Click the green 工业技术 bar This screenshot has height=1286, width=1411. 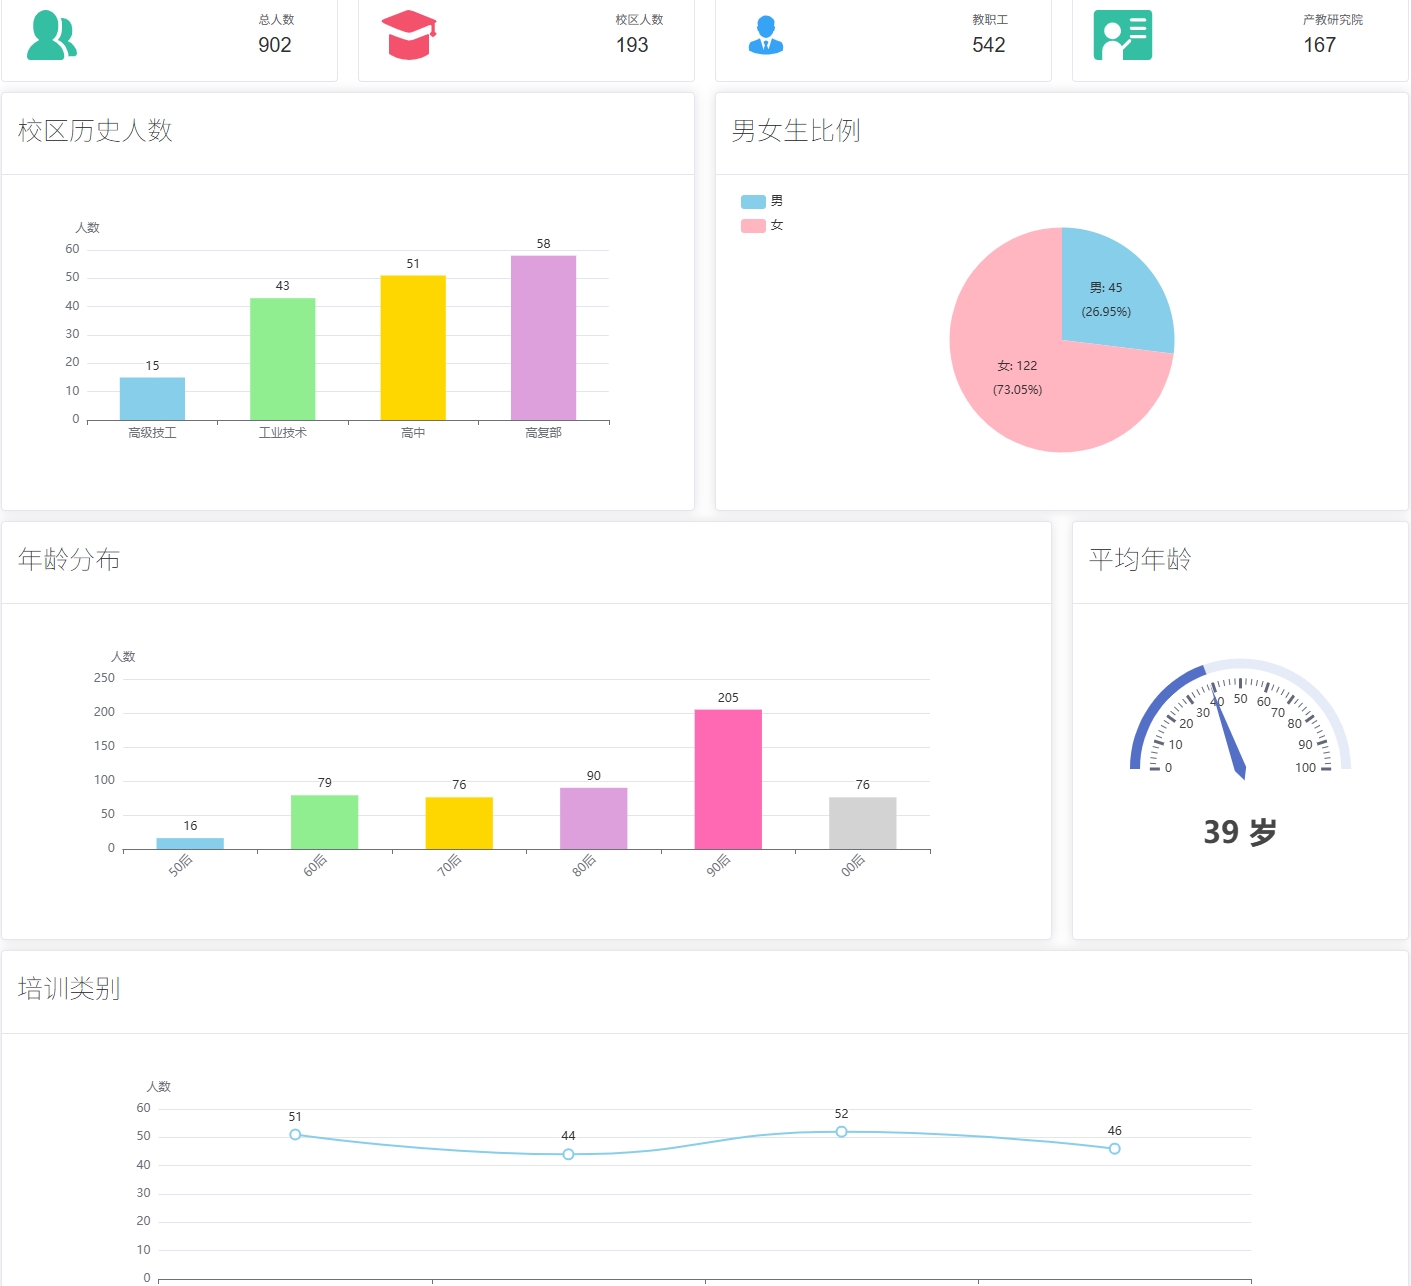point(282,359)
